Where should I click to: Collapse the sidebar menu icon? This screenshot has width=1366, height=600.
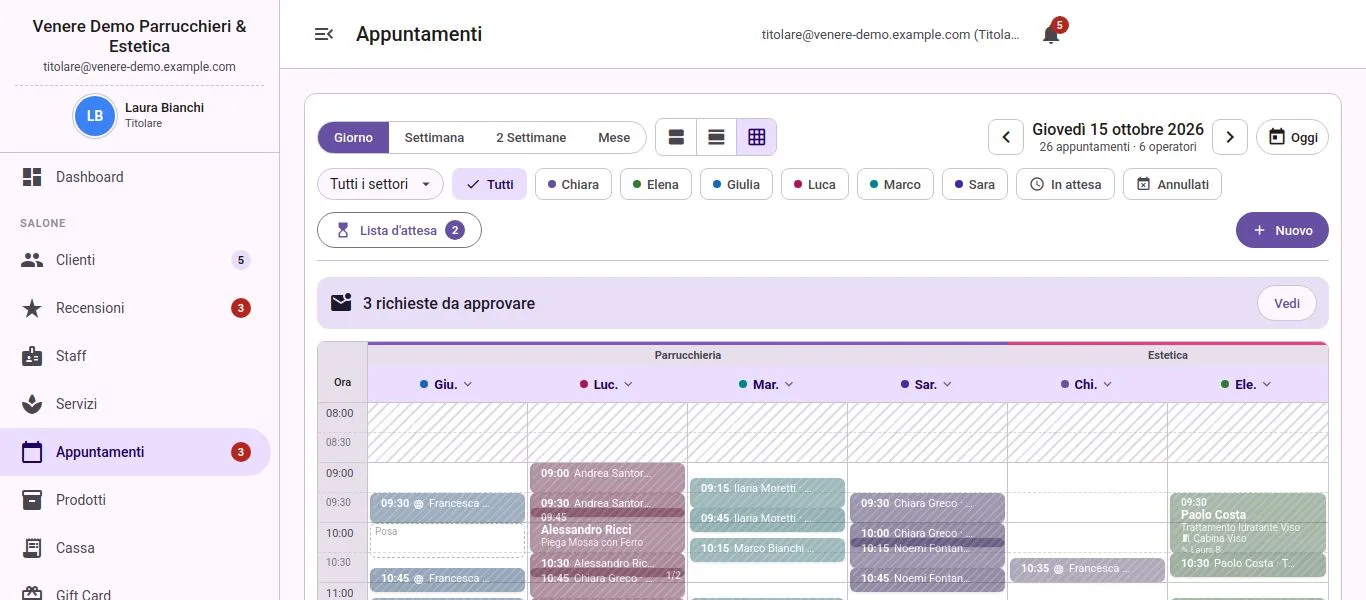click(x=324, y=34)
